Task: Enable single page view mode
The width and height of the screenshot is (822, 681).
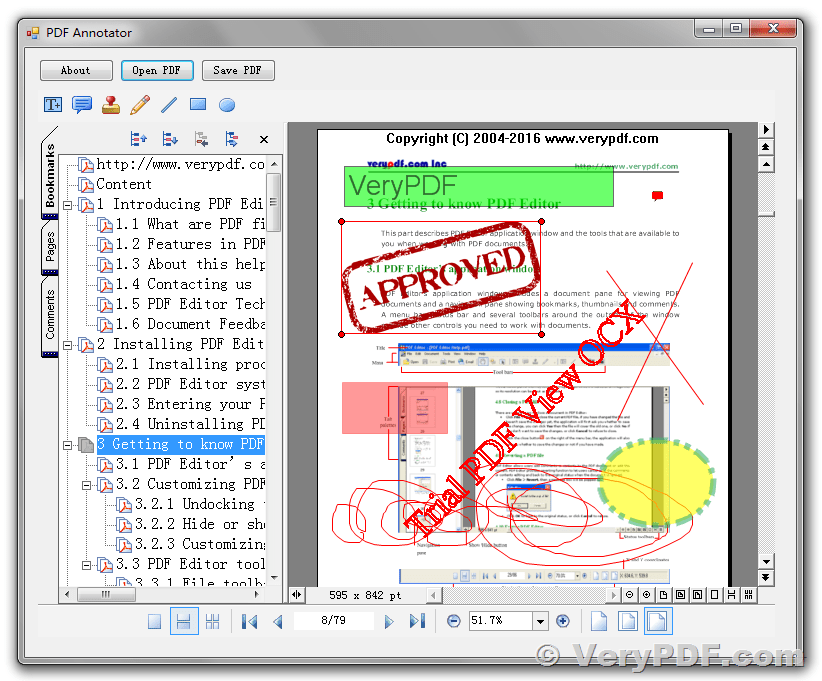Action: click(154, 621)
